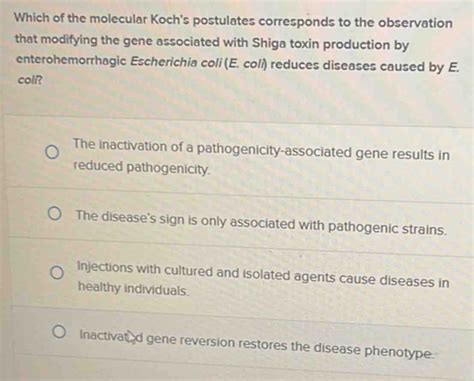Click the answer text "healthy individuals."
Image resolution: width=474 pixels, height=381 pixels.
tap(134, 289)
